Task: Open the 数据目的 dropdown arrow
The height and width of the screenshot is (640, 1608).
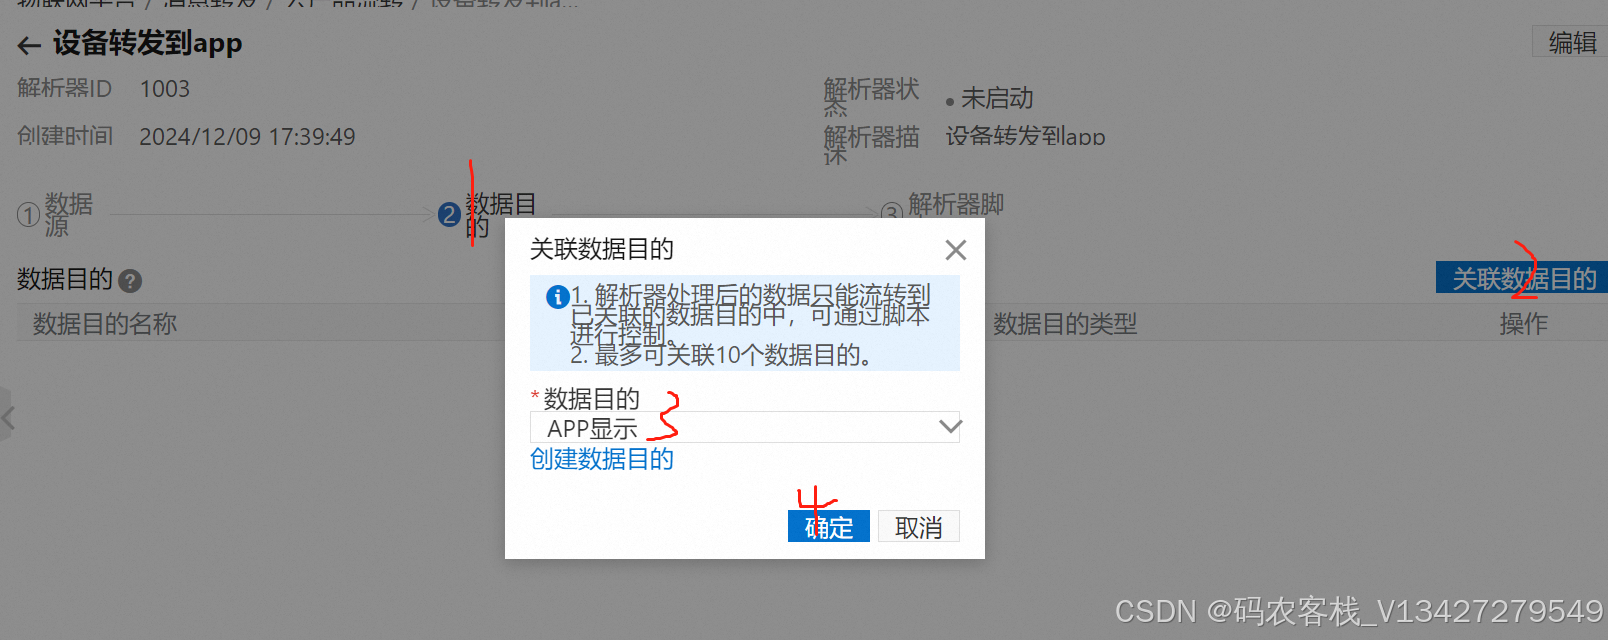Action: coord(950,427)
